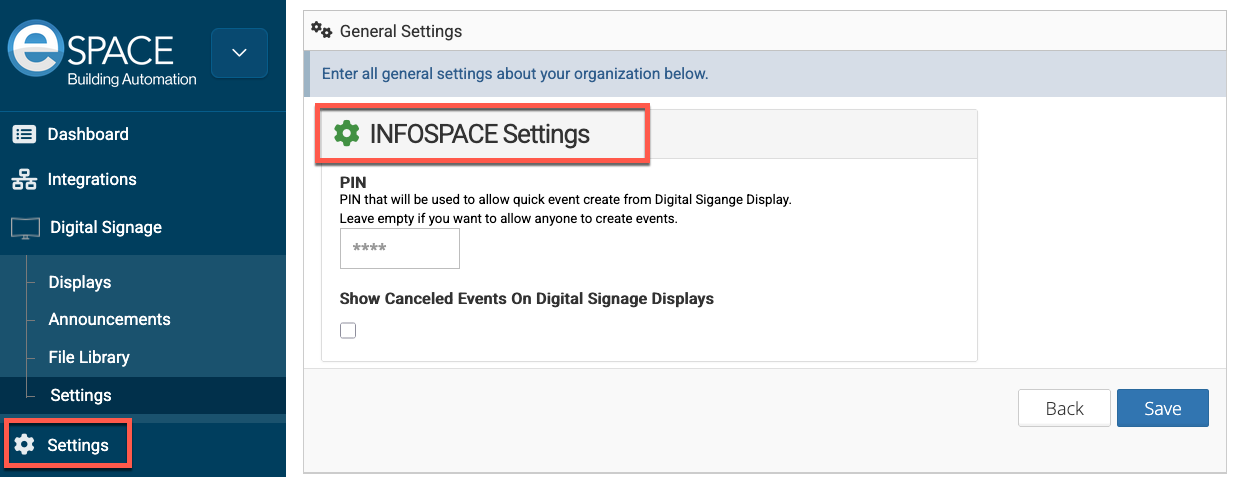Viewport: 1233px width, 477px height.
Task: Click the Save button
Action: (1162, 408)
